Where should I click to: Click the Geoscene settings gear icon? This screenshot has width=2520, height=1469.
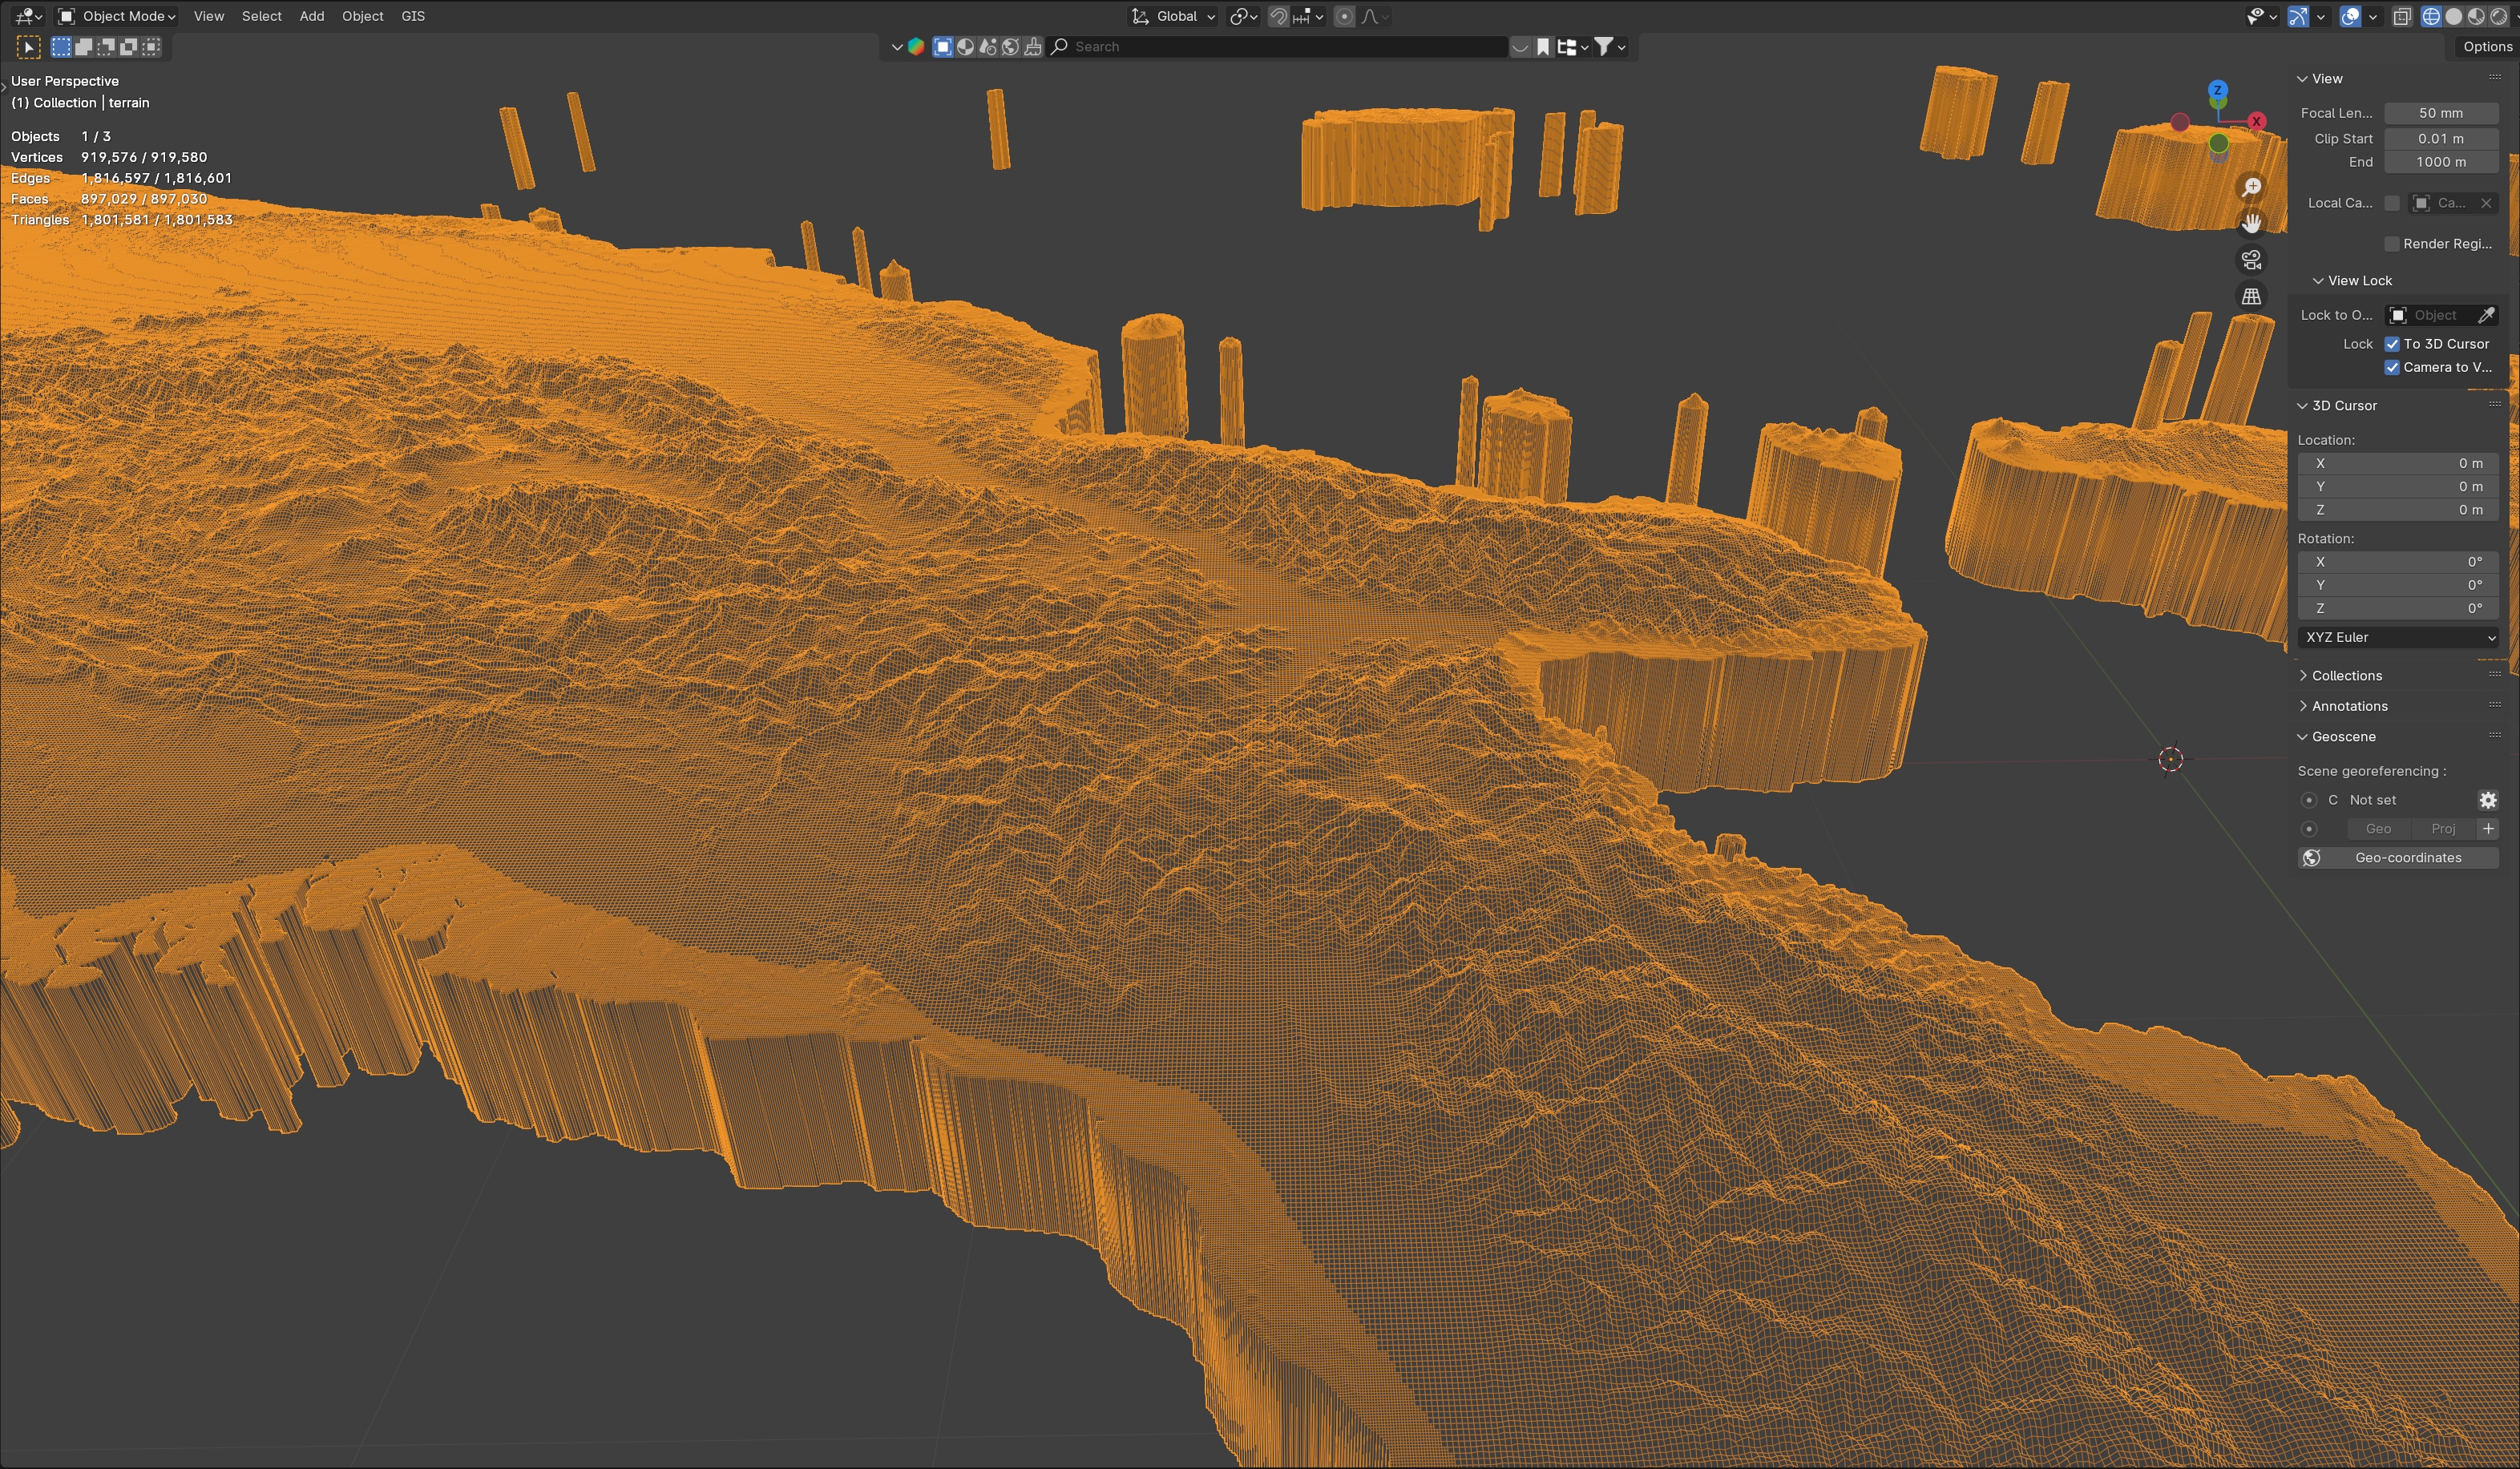tap(2487, 800)
